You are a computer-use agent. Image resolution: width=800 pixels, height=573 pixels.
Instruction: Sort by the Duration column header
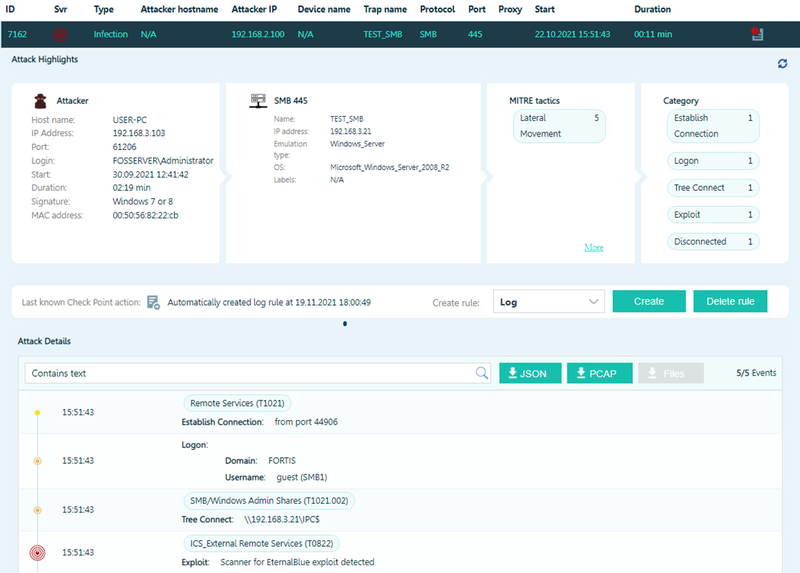coord(654,9)
